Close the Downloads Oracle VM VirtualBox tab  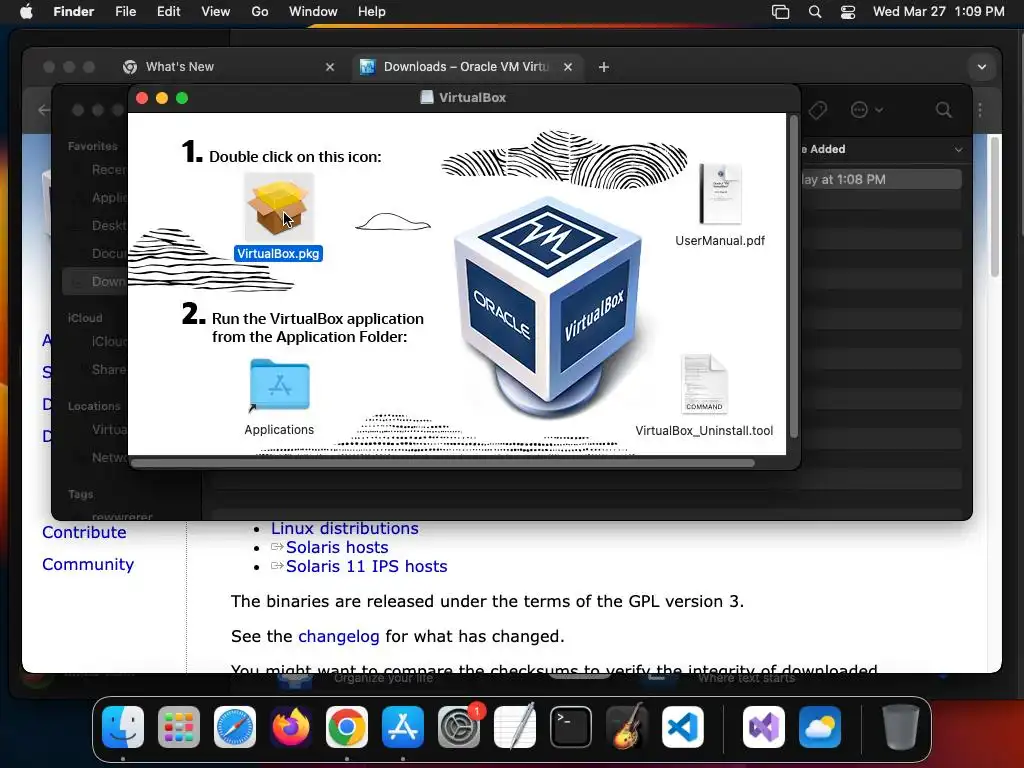(x=568, y=67)
